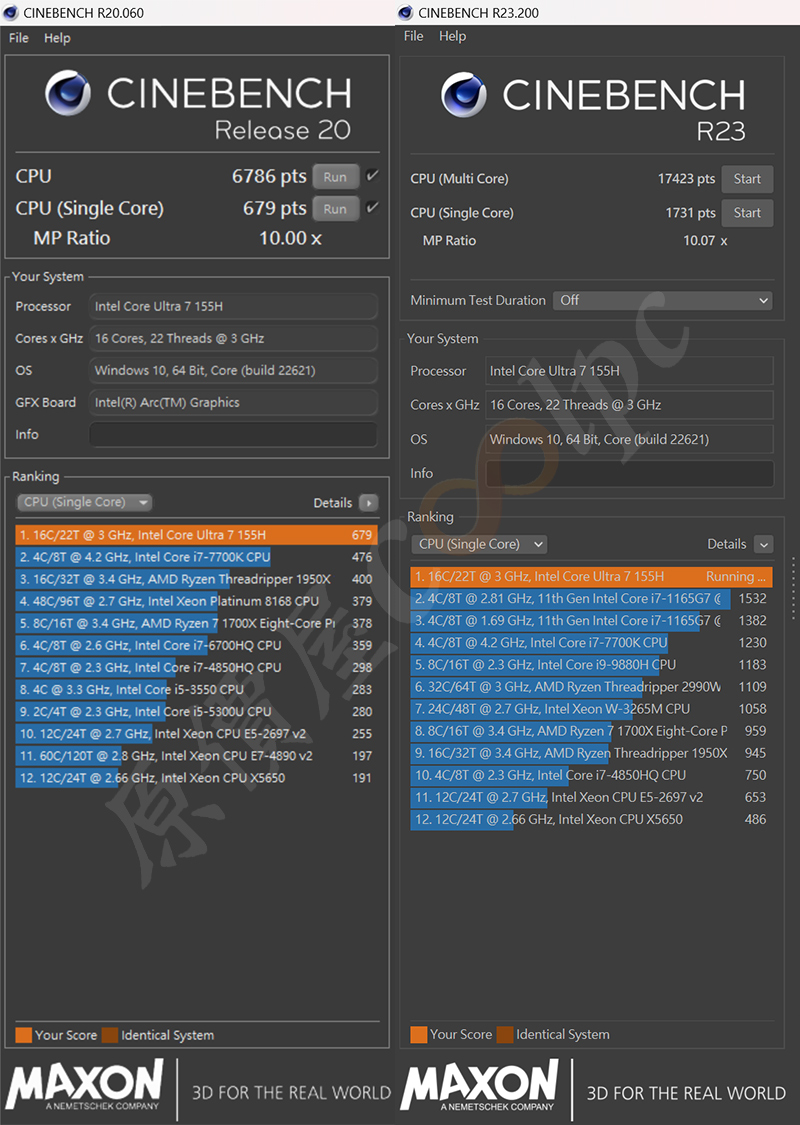Select R23 ranking row 1 marked Running
800x1125 pixels.
coord(591,576)
